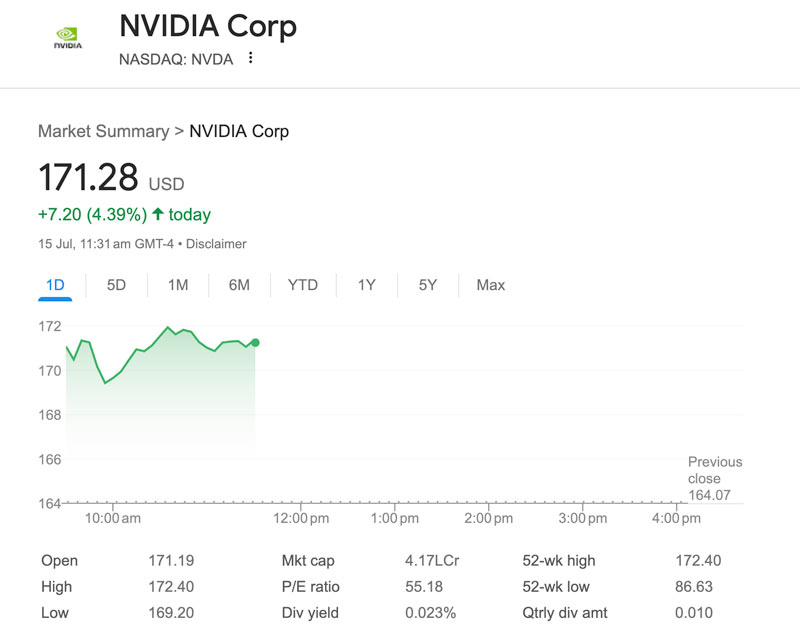The height and width of the screenshot is (633, 800).
Task: Switch to the 1M chart view
Action: [x=177, y=285]
